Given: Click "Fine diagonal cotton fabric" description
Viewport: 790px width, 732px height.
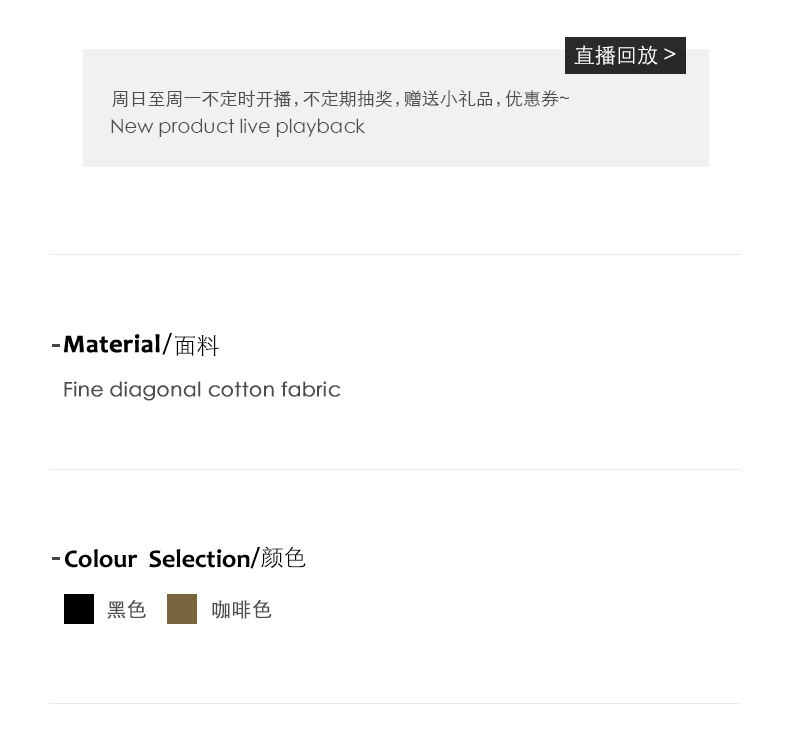Looking at the screenshot, I should (201, 390).
